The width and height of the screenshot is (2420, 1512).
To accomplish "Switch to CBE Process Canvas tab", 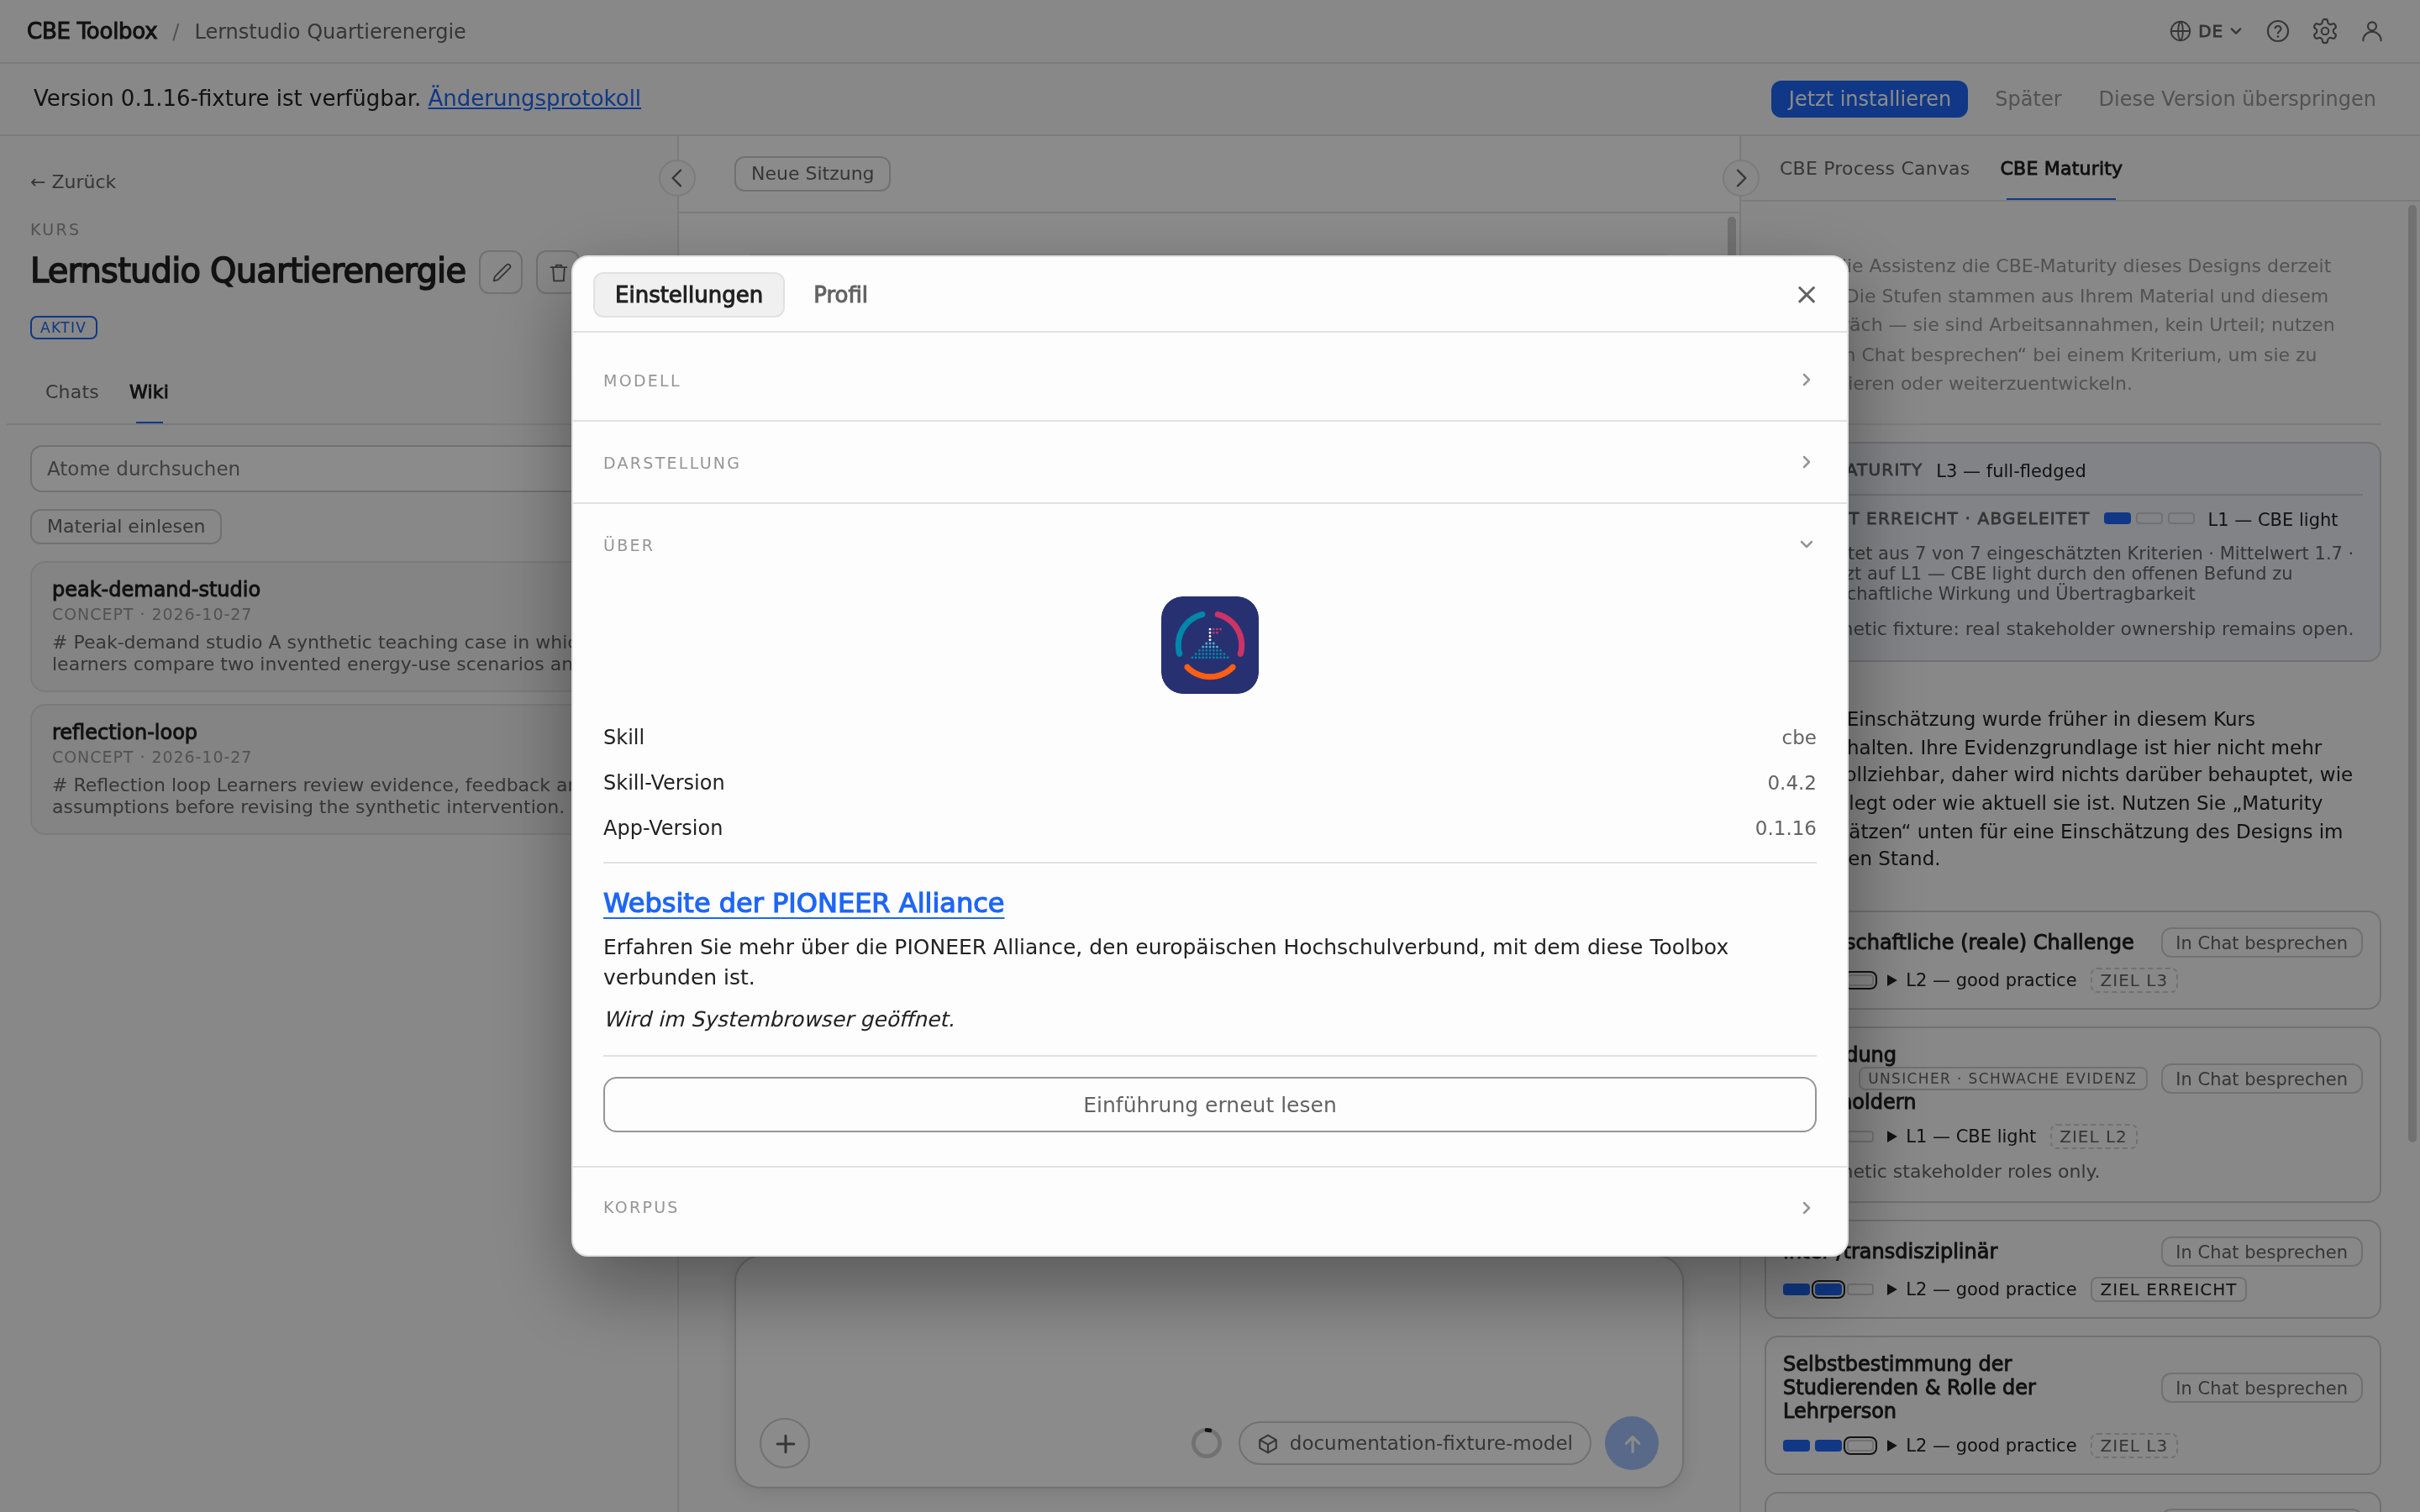I will point(1874,168).
